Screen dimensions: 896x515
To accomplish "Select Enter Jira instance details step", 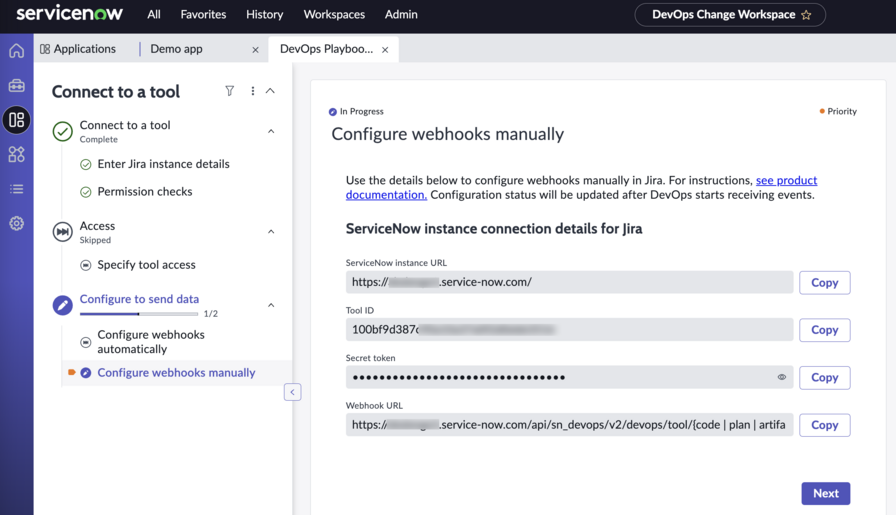I will (163, 164).
